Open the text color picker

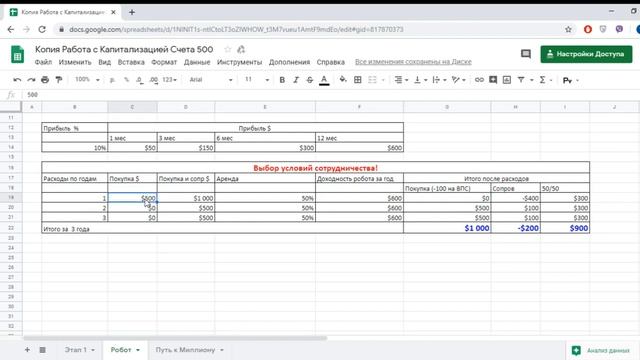click(x=324, y=80)
